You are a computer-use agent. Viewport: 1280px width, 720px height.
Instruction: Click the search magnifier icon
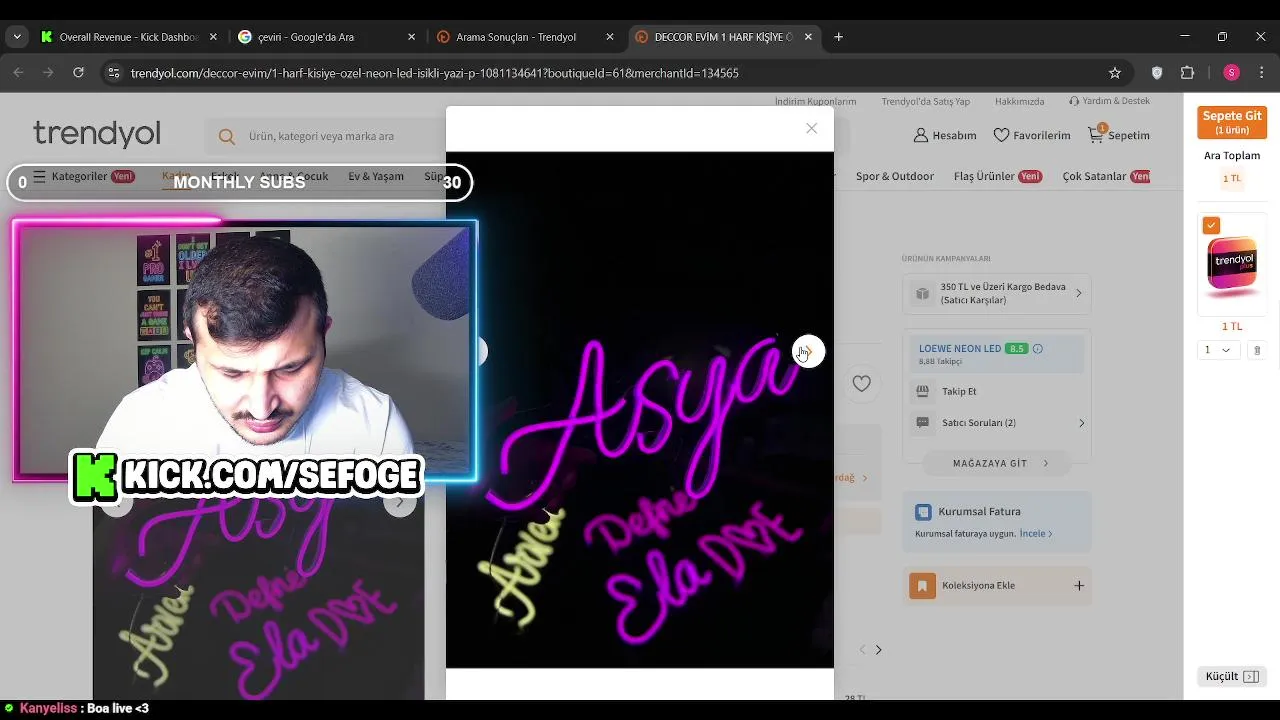pyautogui.click(x=227, y=136)
